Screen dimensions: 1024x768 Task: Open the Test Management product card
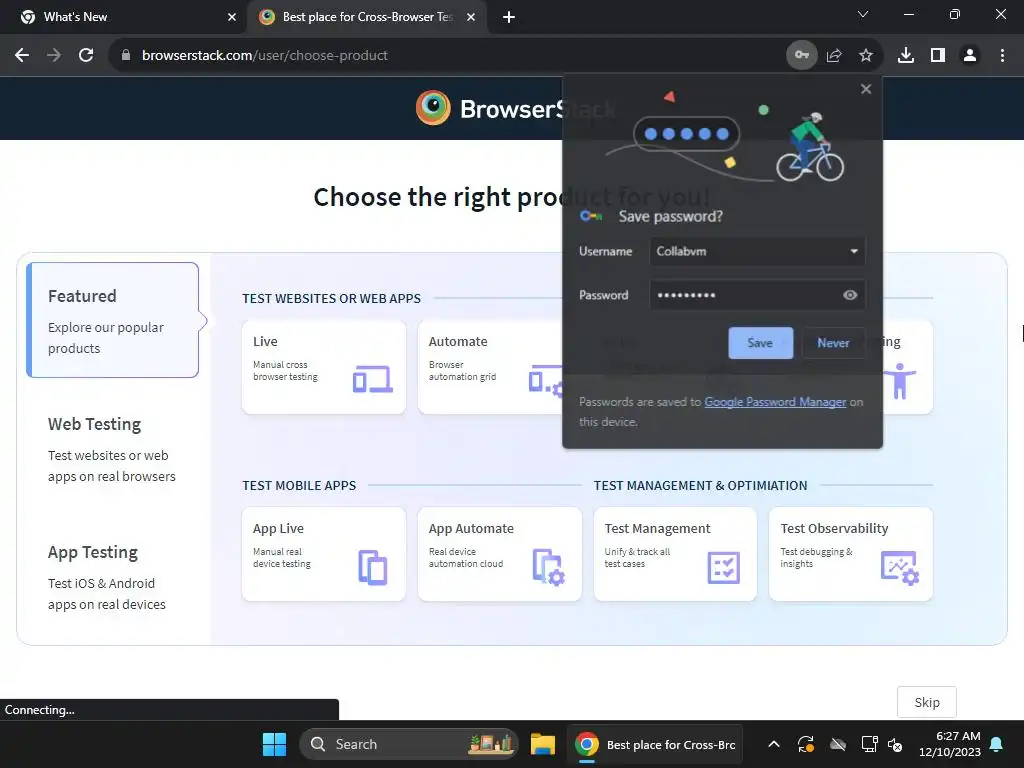pos(675,554)
